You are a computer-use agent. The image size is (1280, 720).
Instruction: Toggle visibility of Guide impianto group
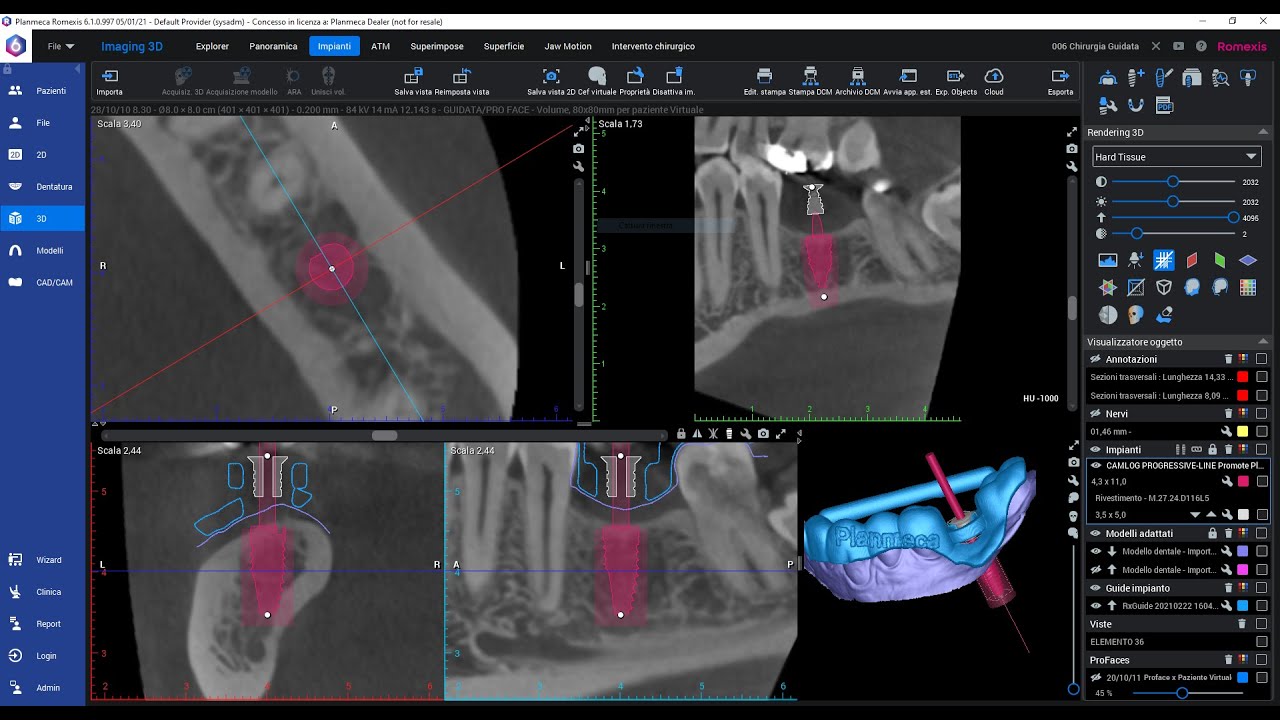pyautogui.click(x=1096, y=588)
